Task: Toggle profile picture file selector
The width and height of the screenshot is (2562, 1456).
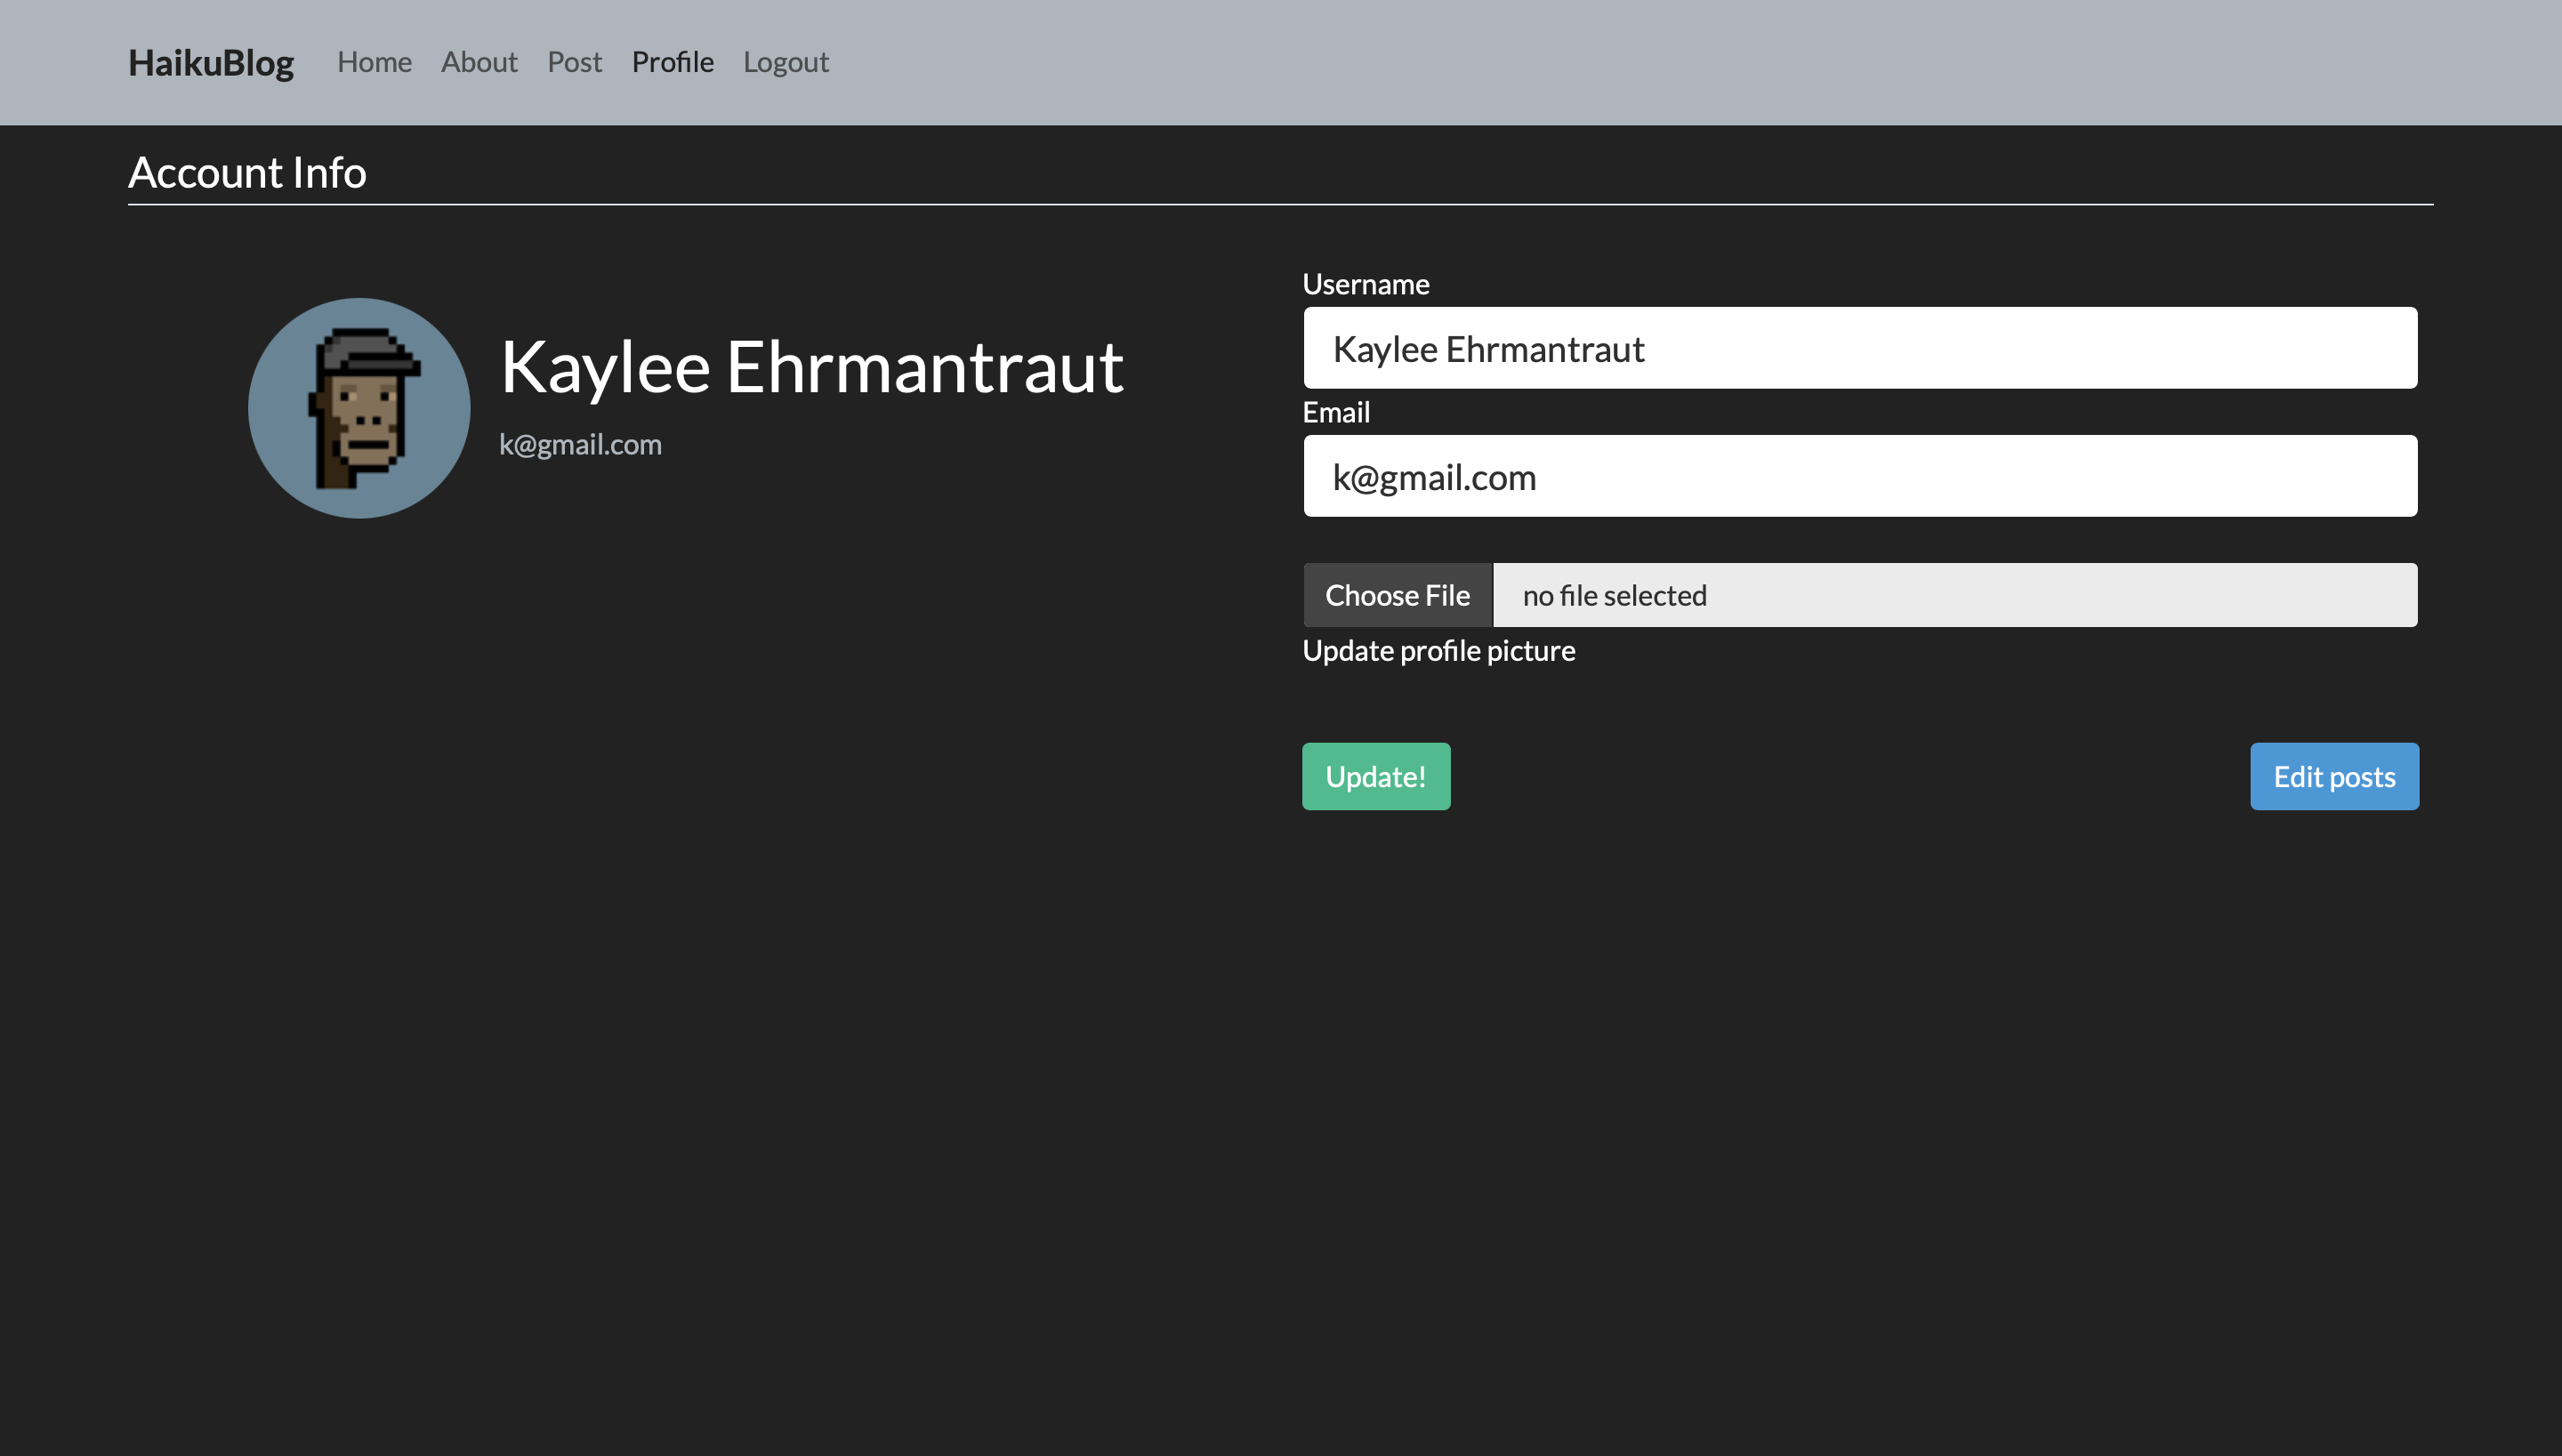Action: click(x=1398, y=594)
